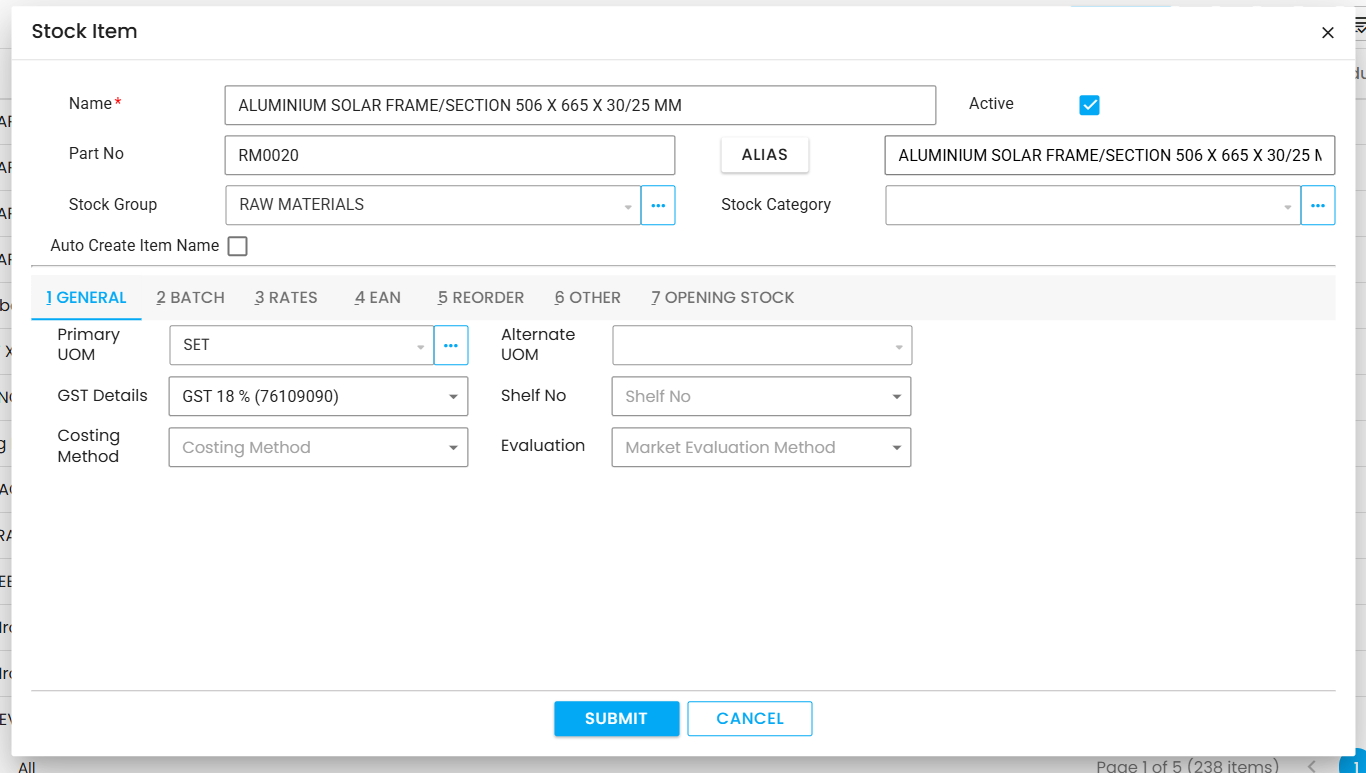
Task: Click into the Name input field
Action: coord(580,105)
